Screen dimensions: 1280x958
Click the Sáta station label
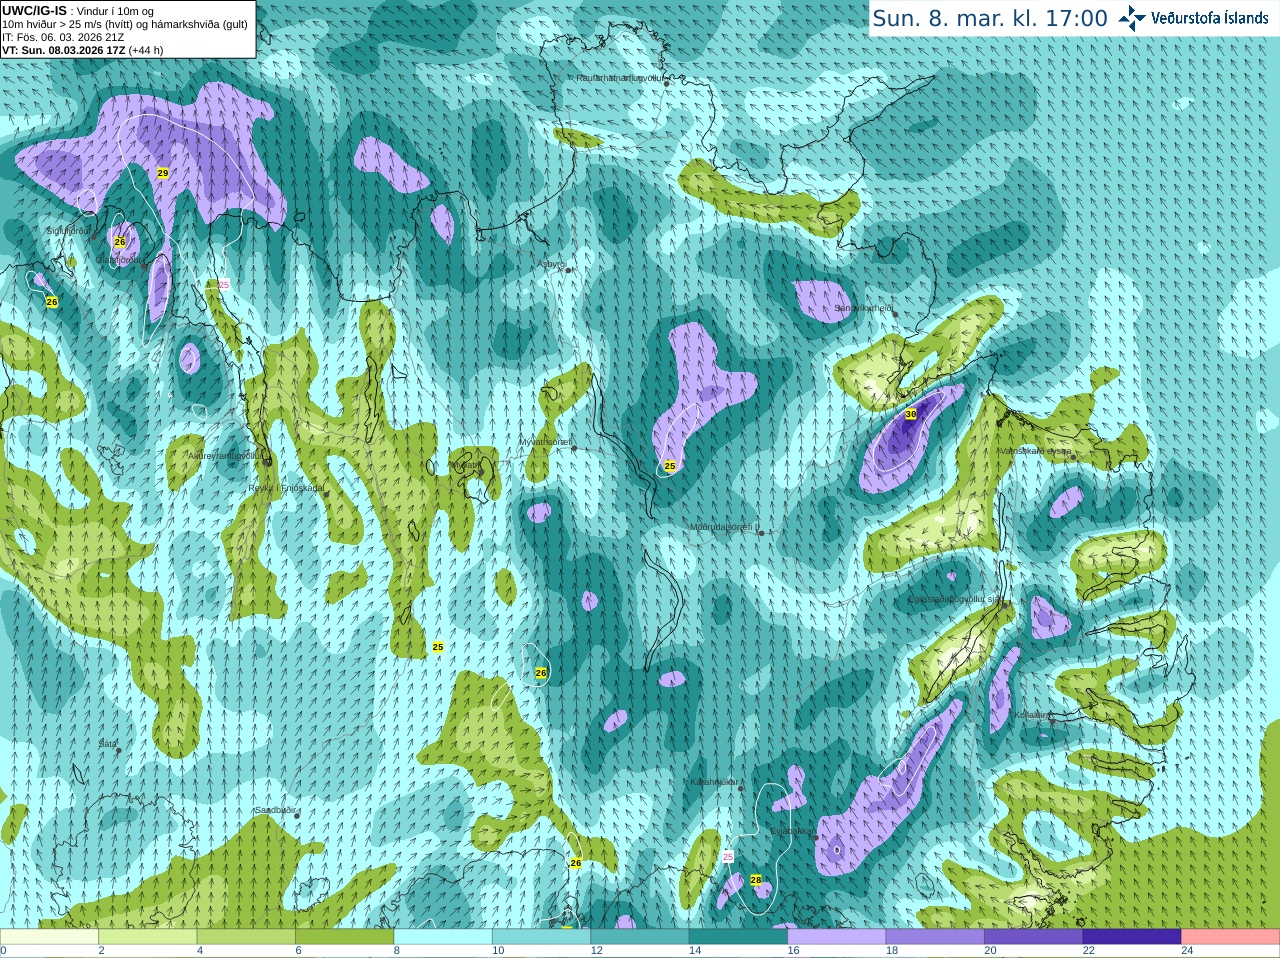[x=108, y=744]
